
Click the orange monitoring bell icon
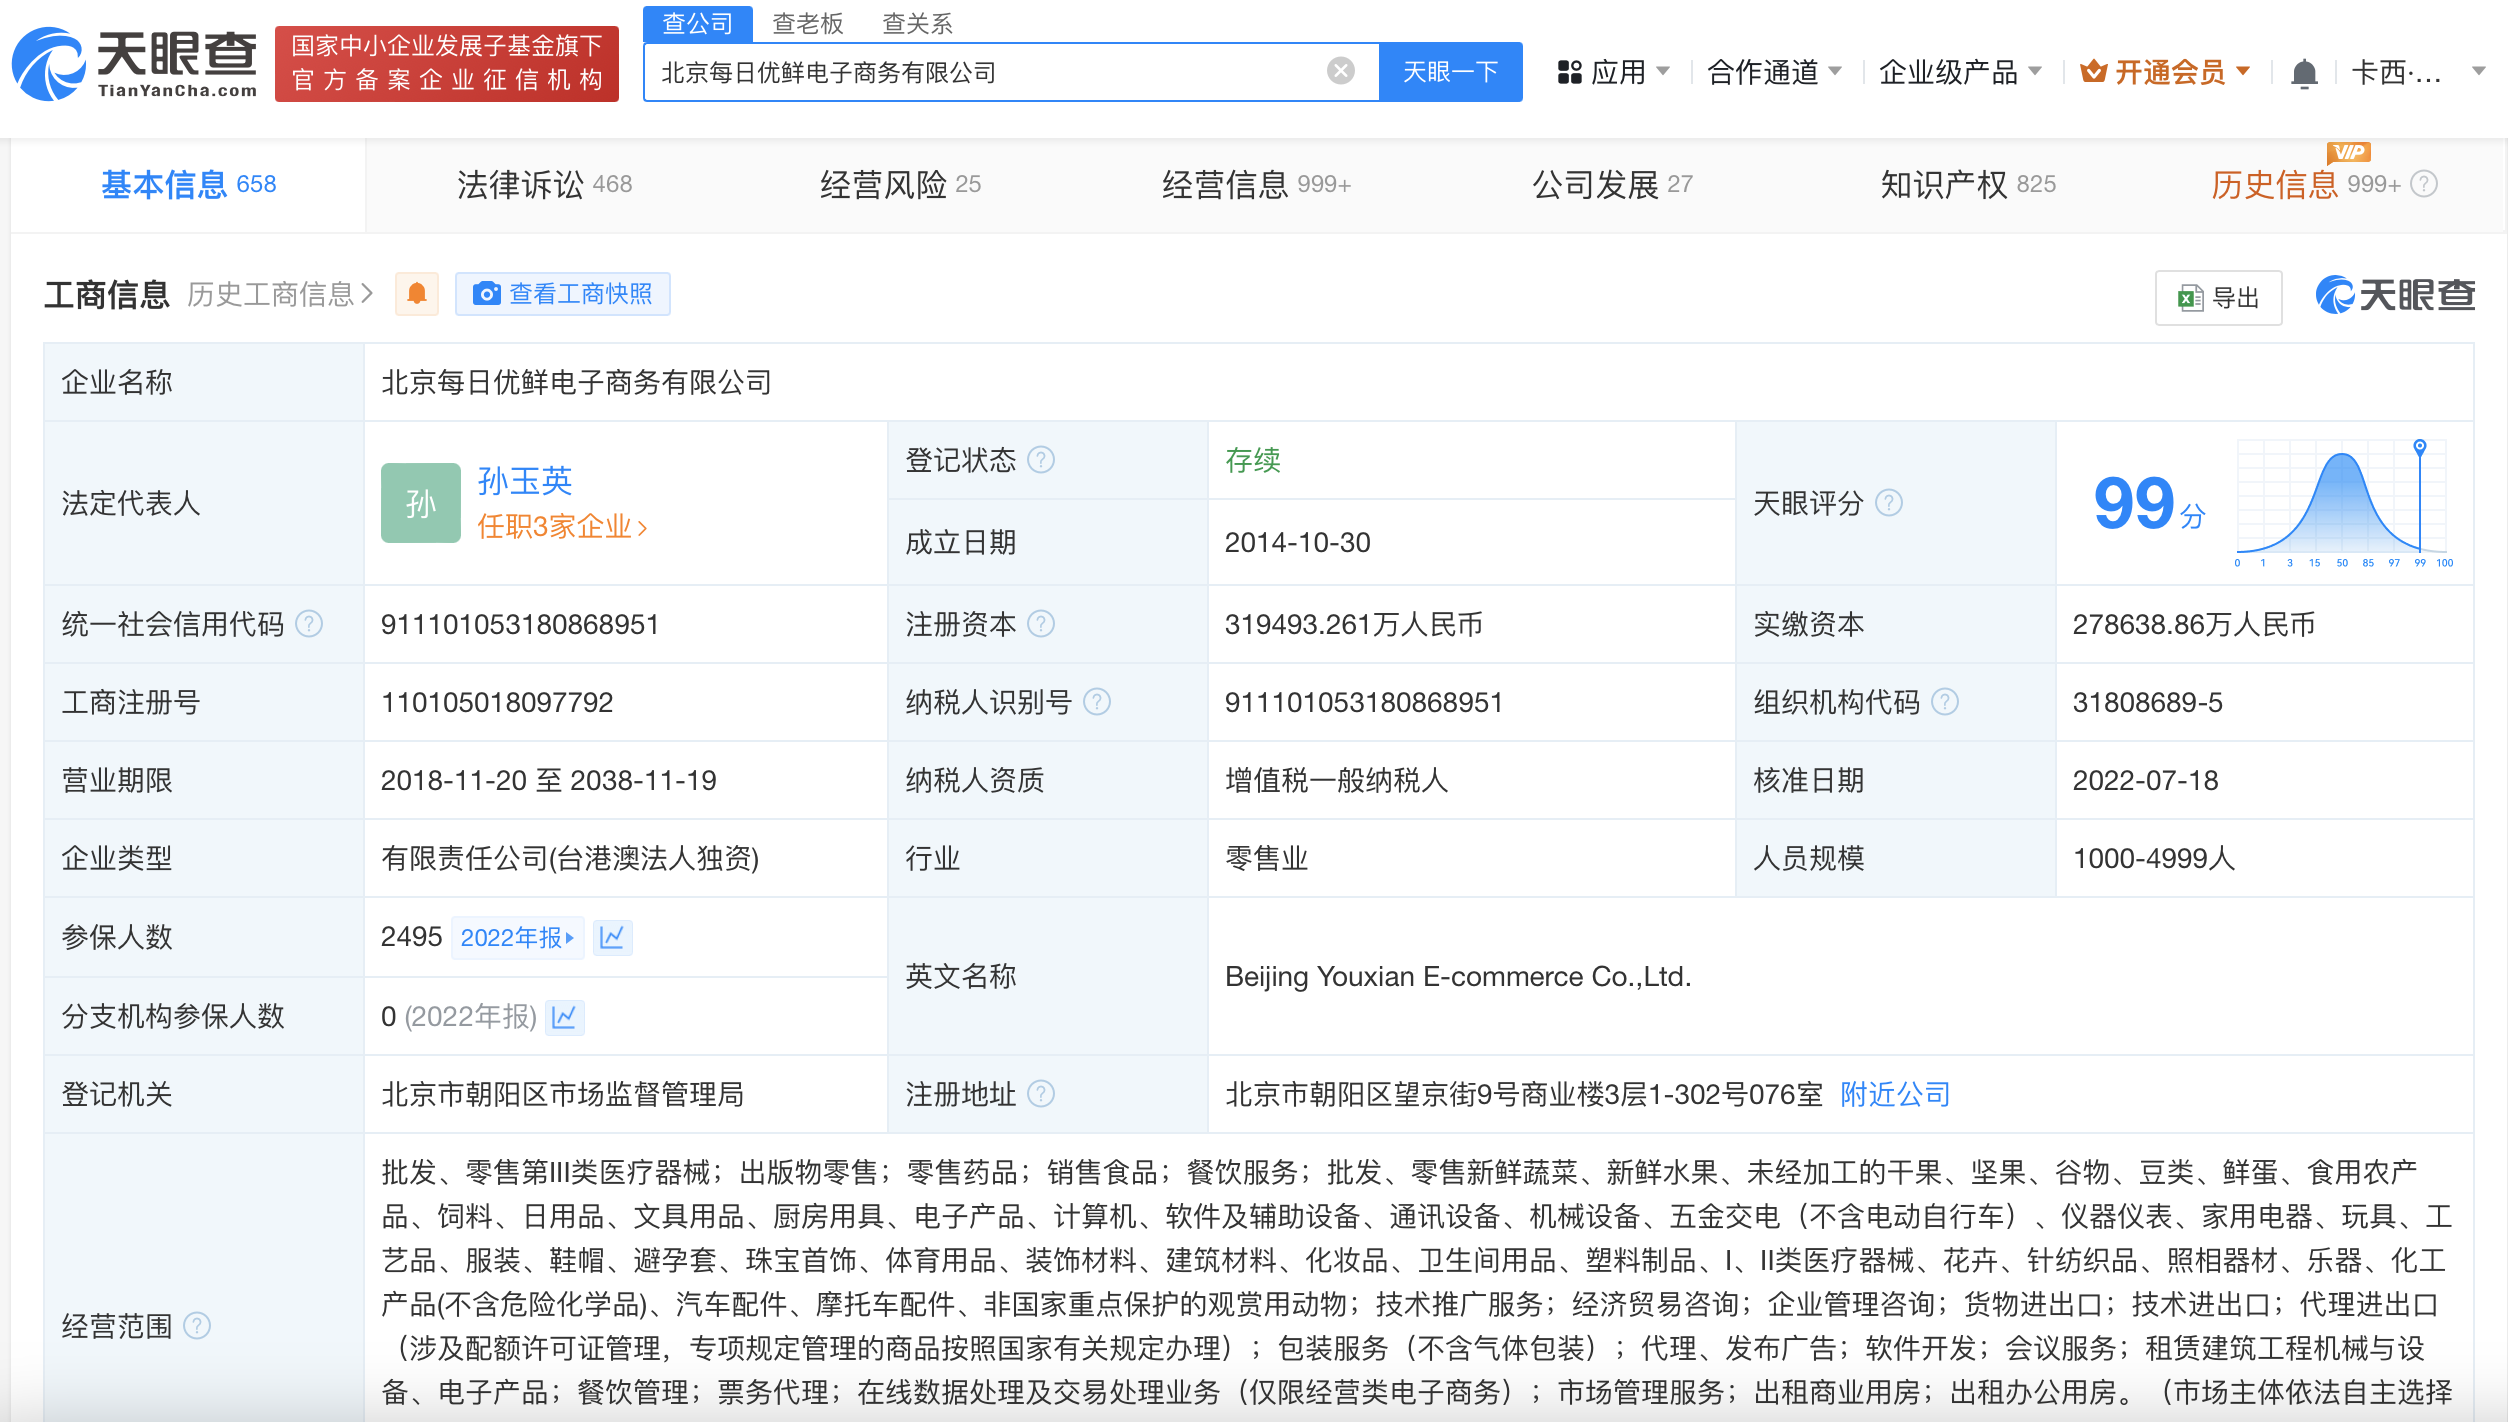[417, 294]
